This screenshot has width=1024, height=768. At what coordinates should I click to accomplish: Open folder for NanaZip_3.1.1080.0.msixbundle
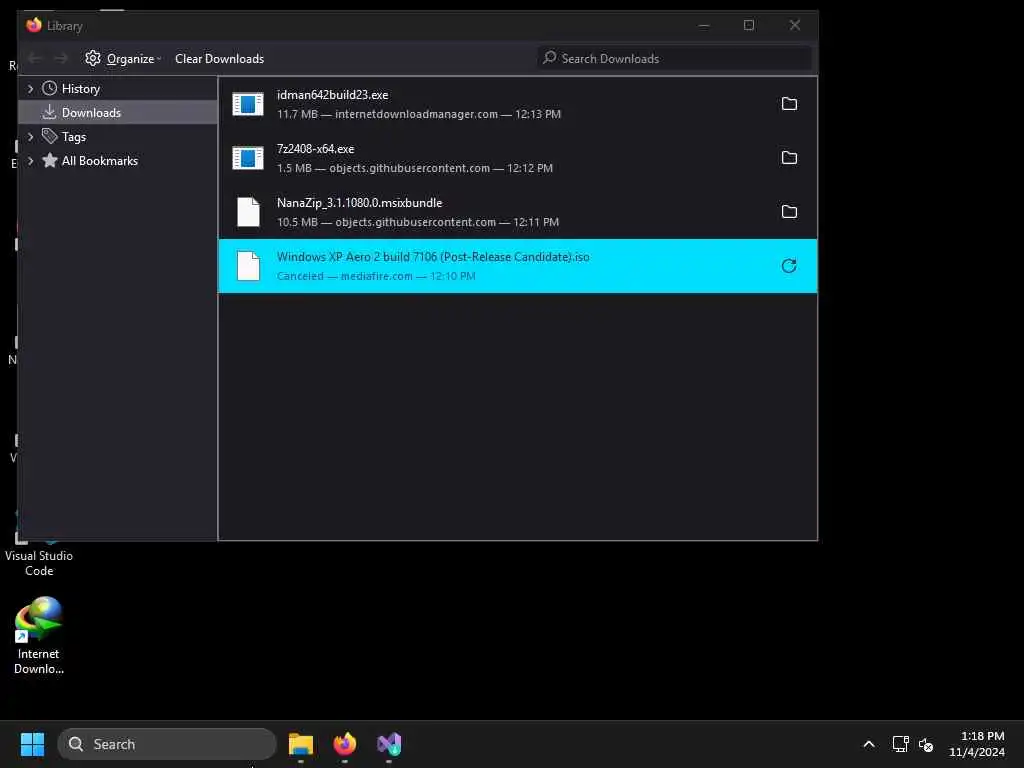tap(789, 212)
